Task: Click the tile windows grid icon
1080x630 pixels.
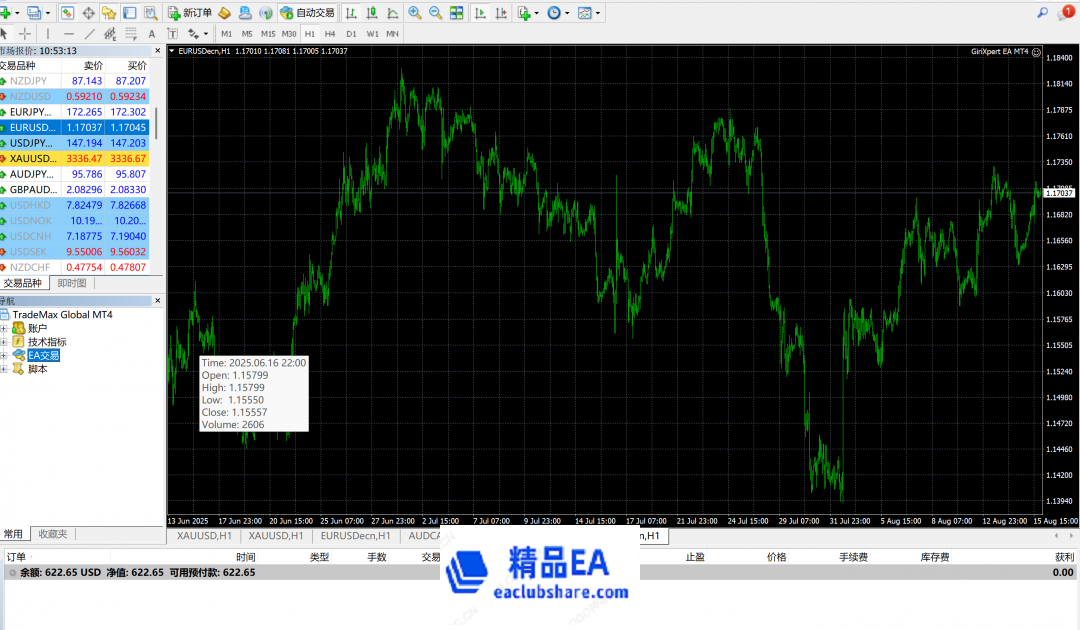Action: [456, 13]
